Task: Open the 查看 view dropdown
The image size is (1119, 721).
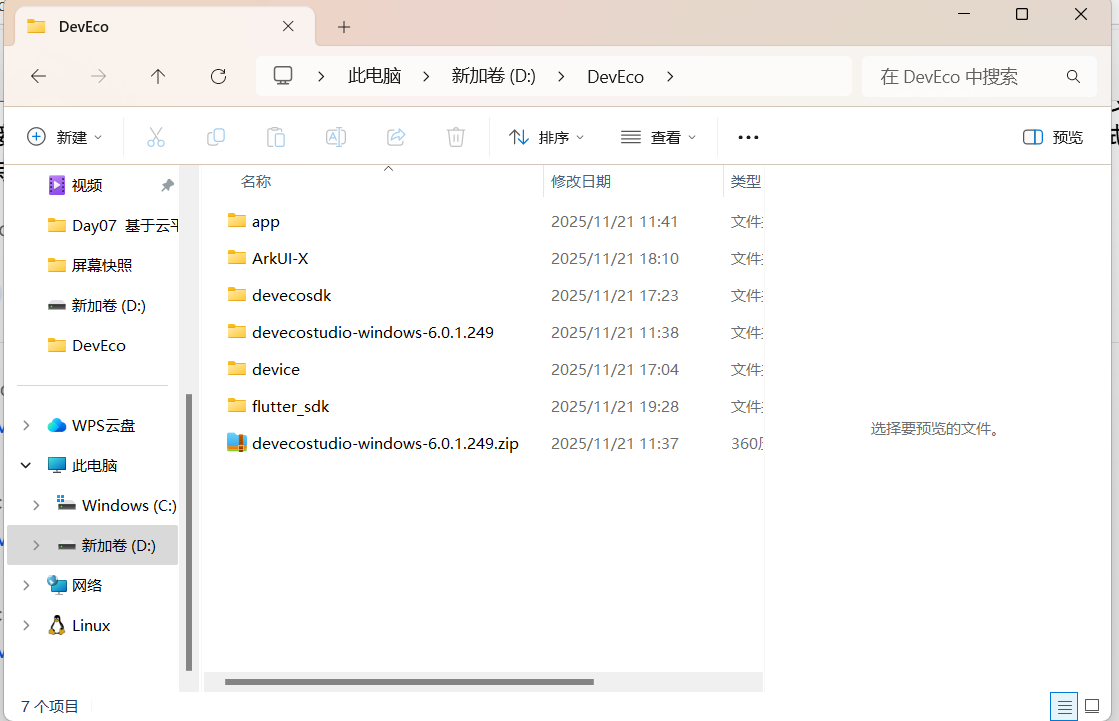Action: click(658, 137)
